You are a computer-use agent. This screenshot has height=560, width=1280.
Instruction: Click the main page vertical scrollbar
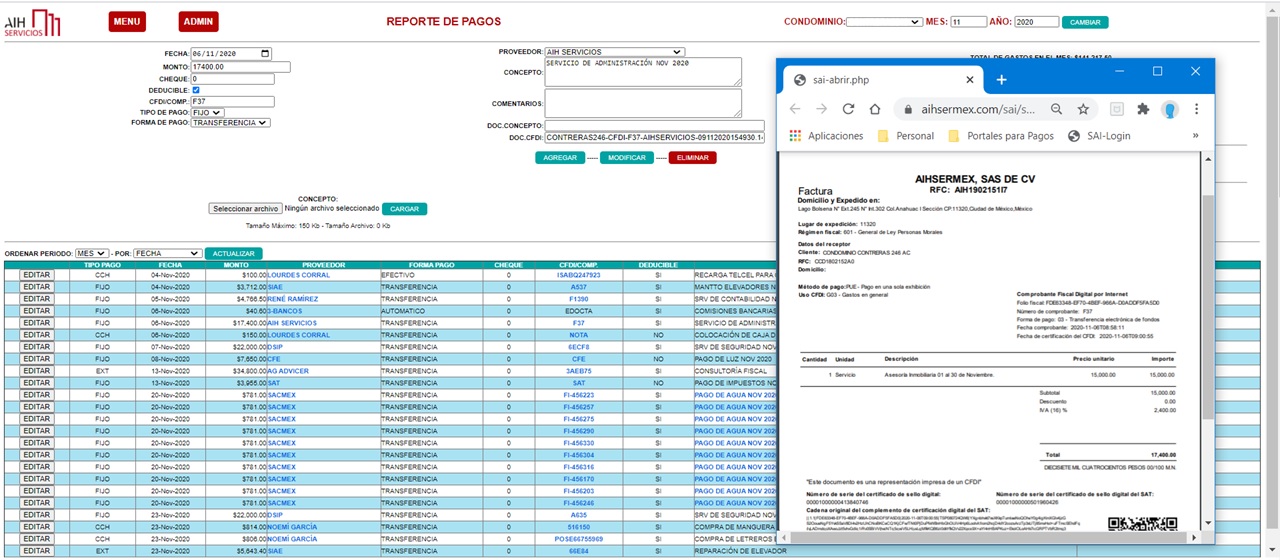[x=1273, y=280]
